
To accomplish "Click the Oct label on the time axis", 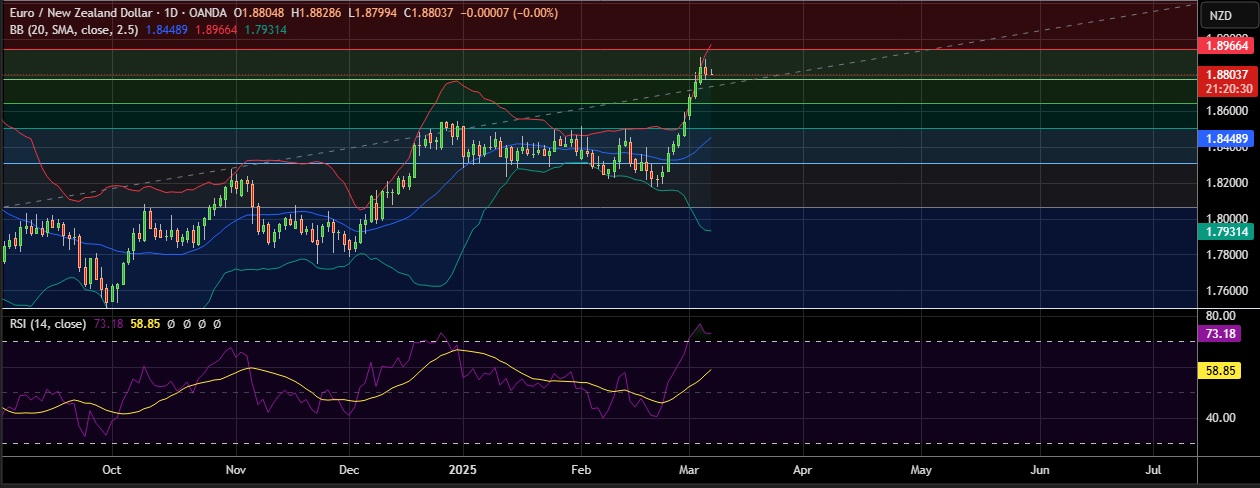I will pyautogui.click(x=112, y=468).
